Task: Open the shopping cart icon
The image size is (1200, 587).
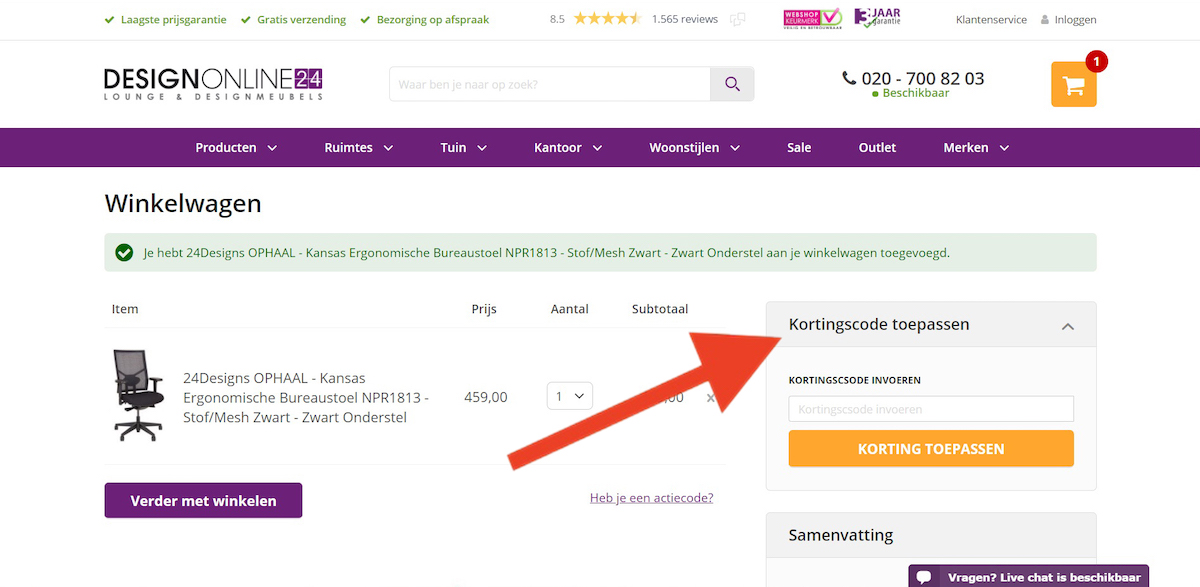Action: (1073, 85)
